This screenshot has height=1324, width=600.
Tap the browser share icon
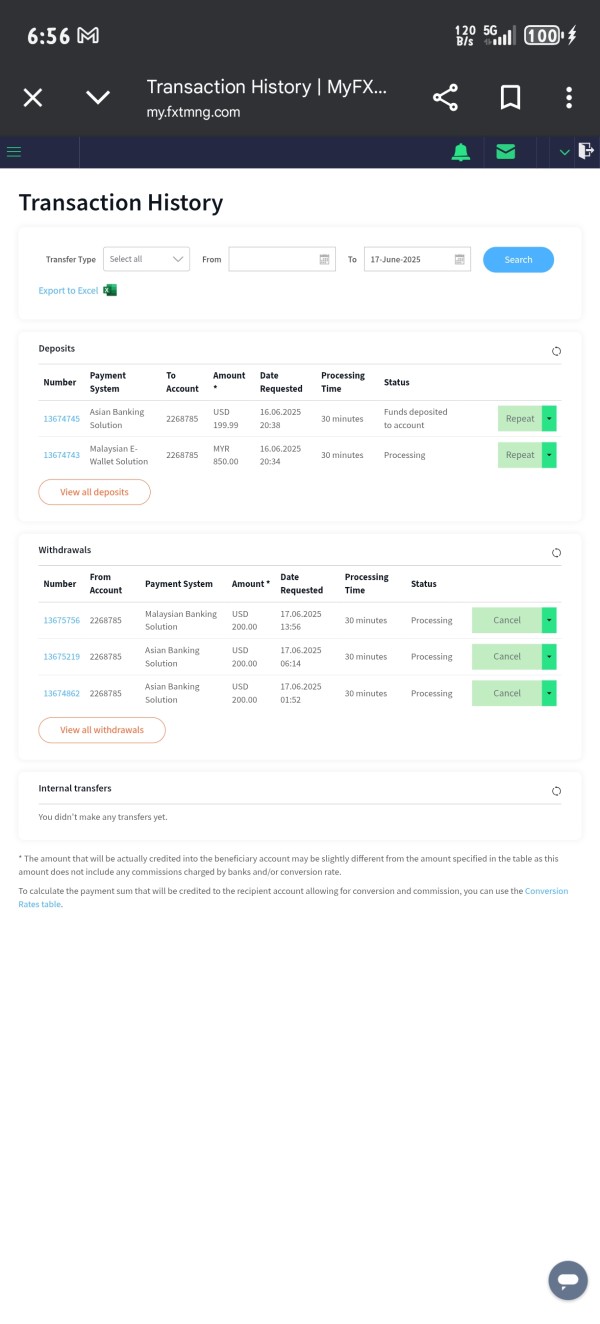[x=445, y=97]
